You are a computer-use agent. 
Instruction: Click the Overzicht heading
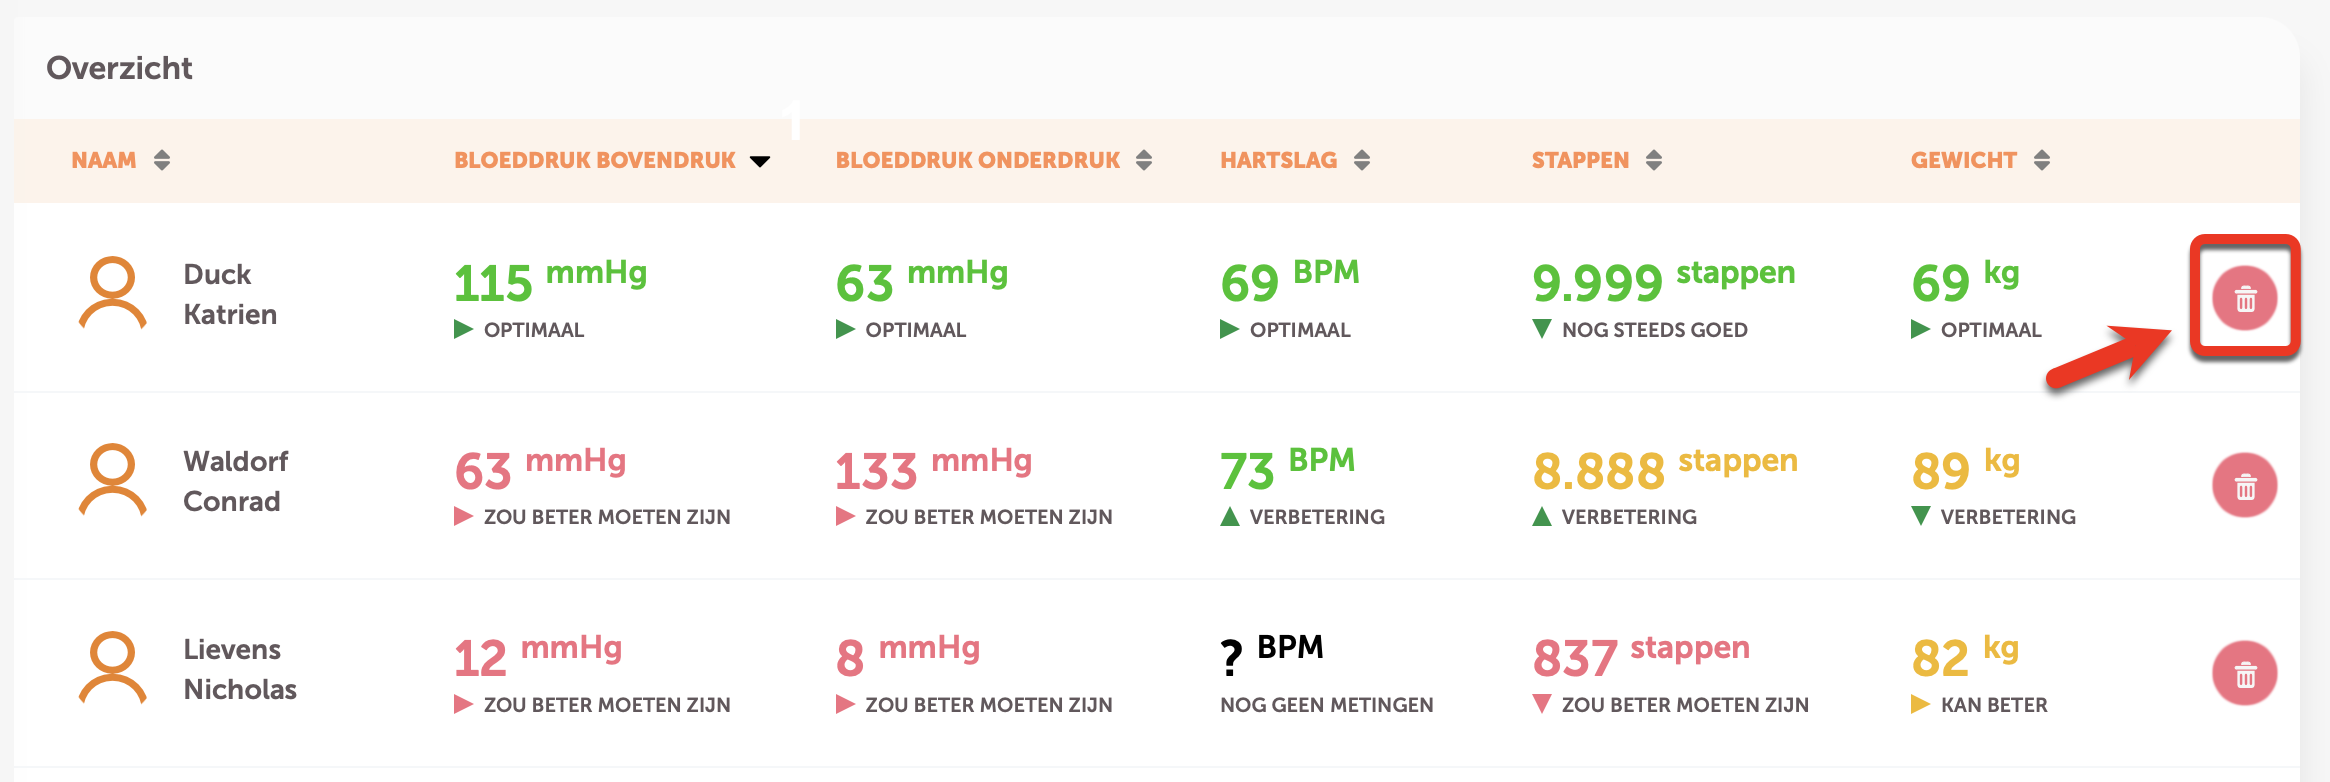(119, 68)
